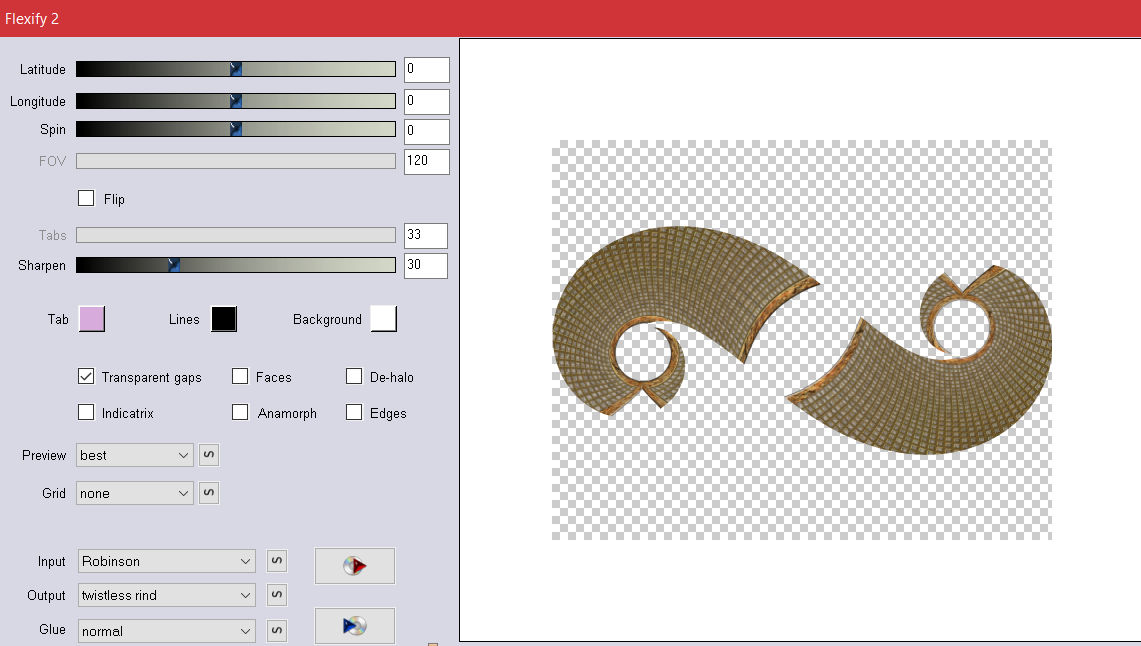Click the reset icon next to Output
The image size is (1141, 646).
(x=277, y=595)
